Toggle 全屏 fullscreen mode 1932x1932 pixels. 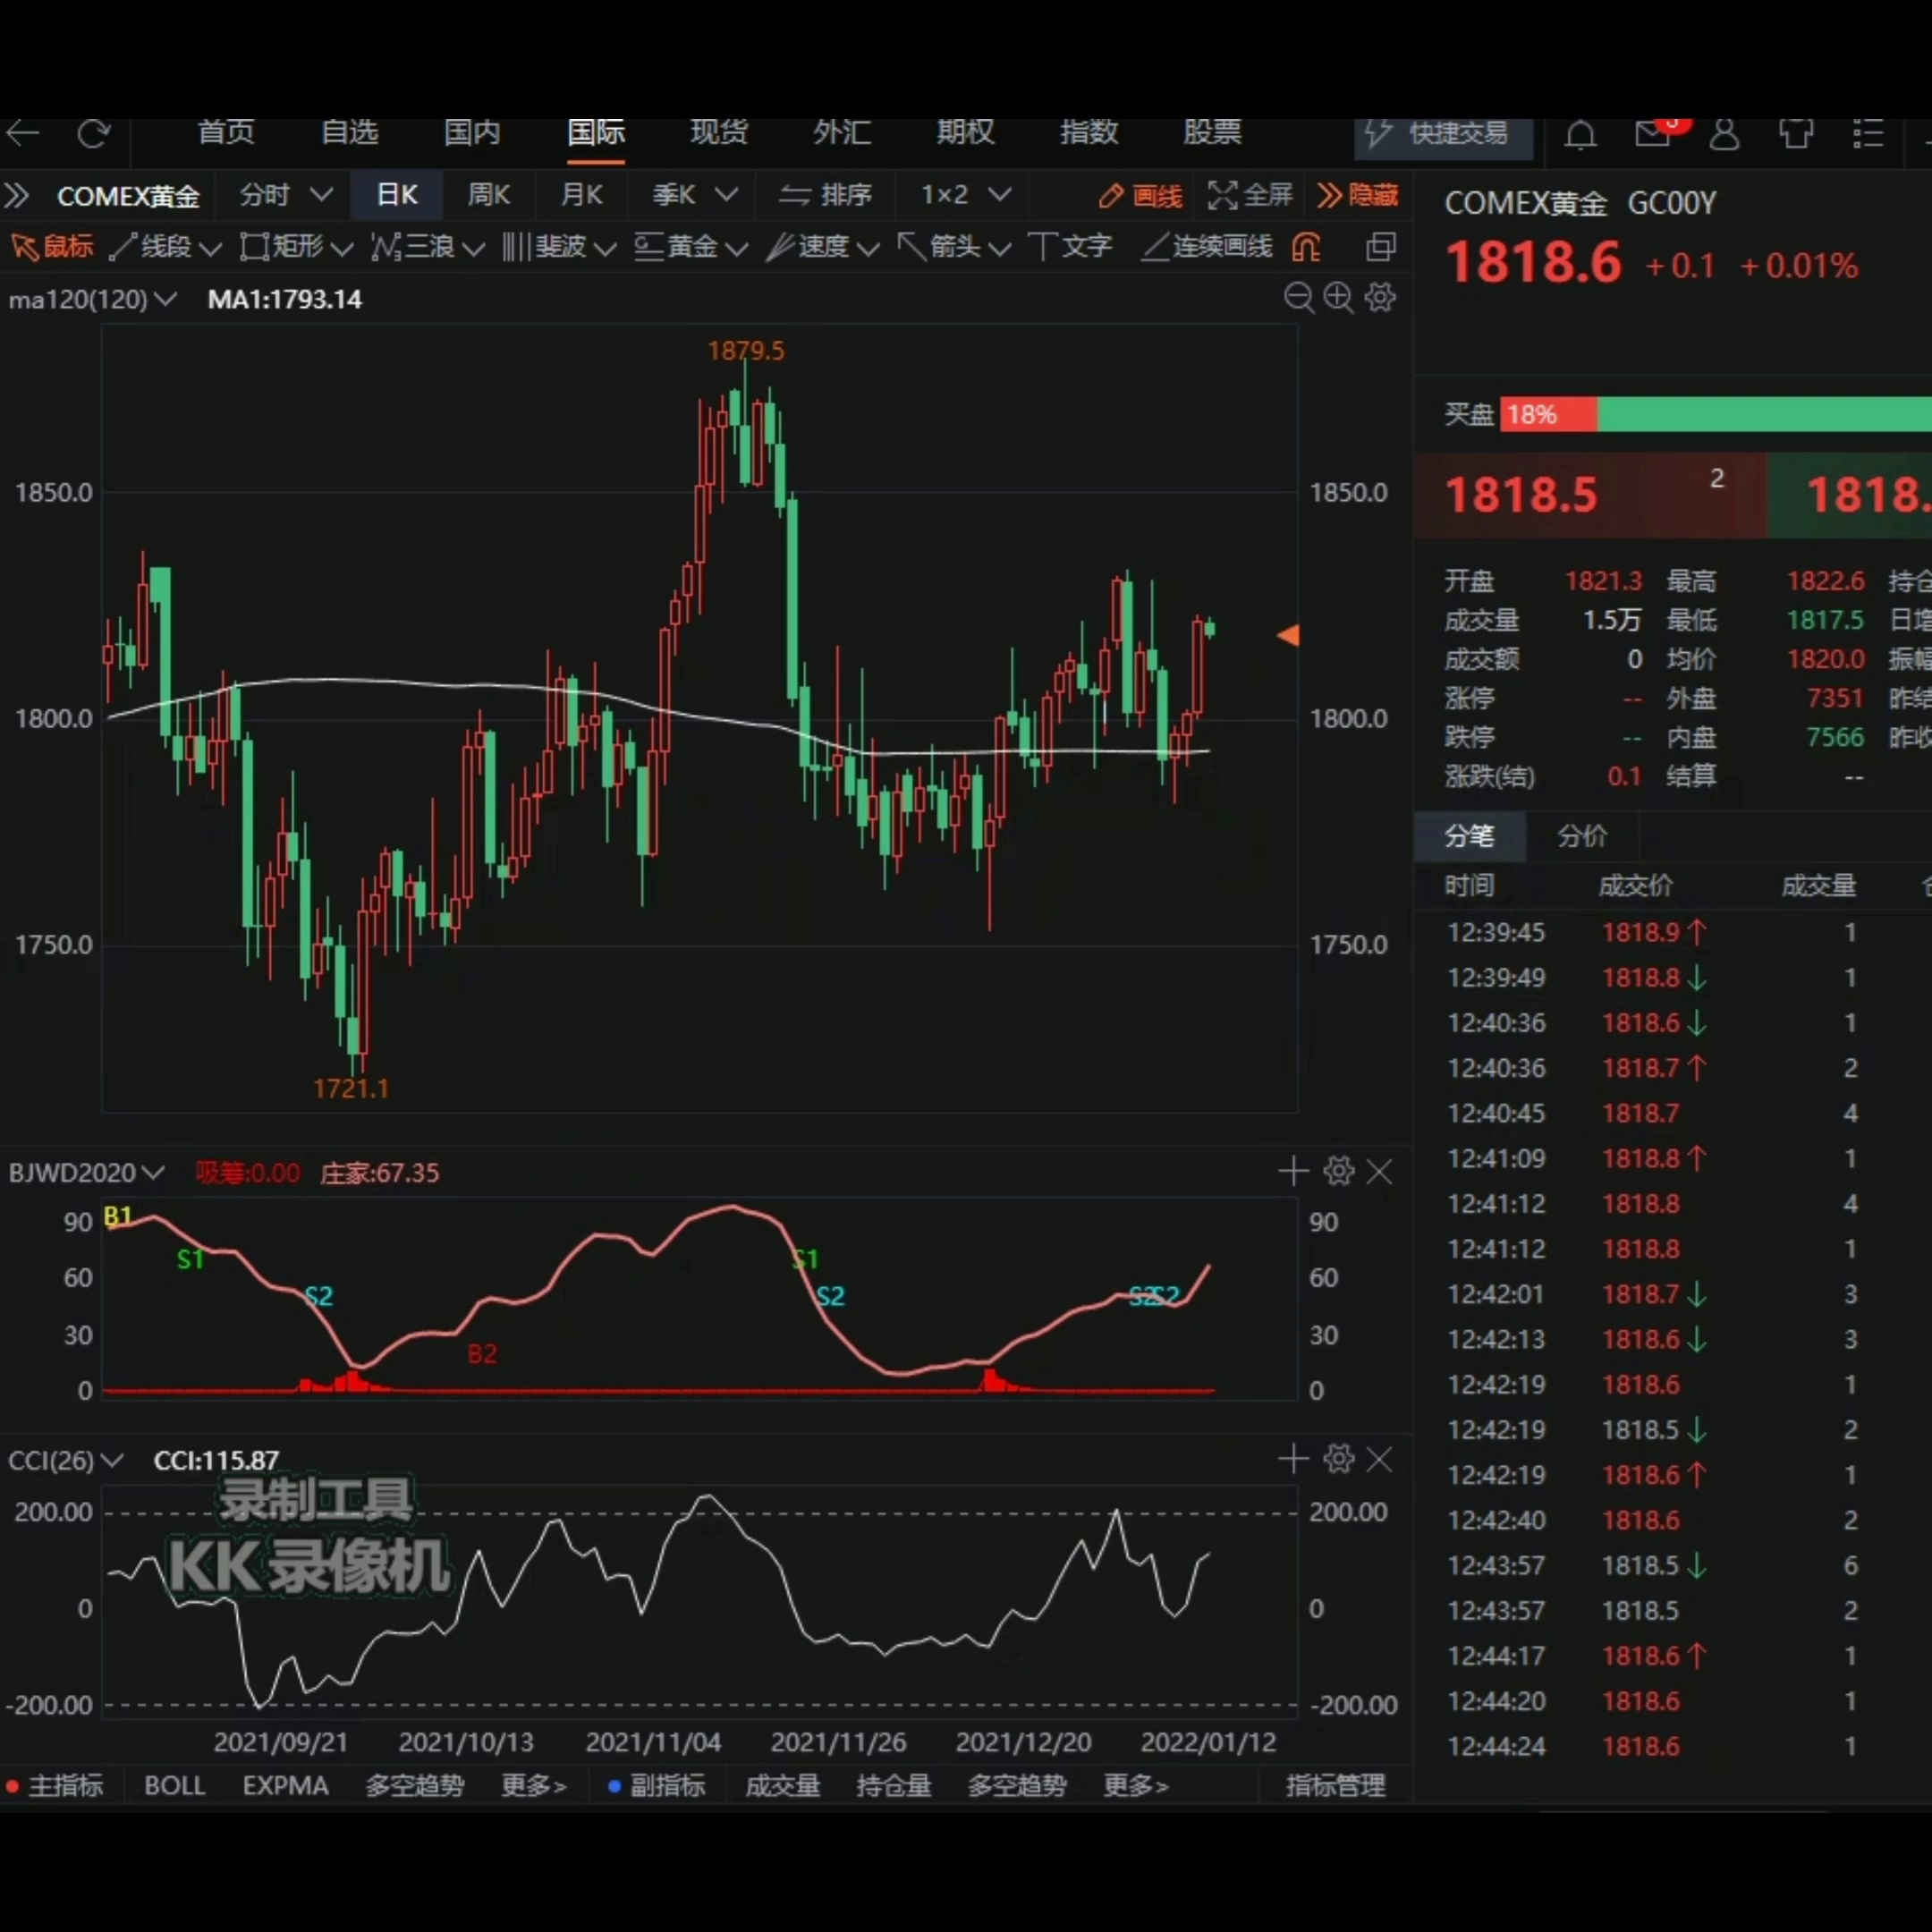pos(1250,195)
